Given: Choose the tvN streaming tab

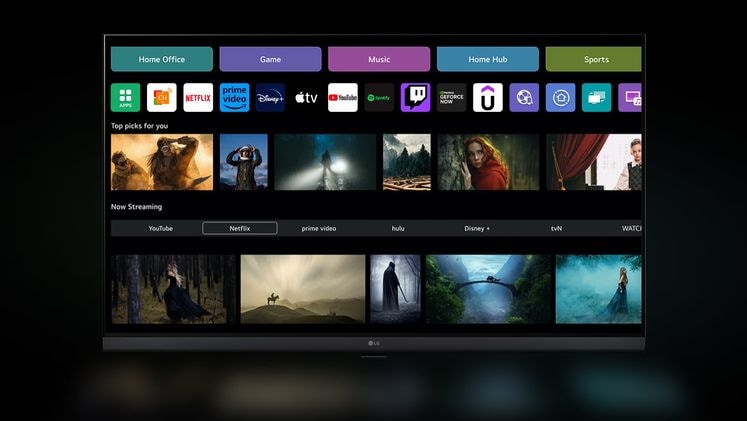Looking at the screenshot, I should pos(556,228).
